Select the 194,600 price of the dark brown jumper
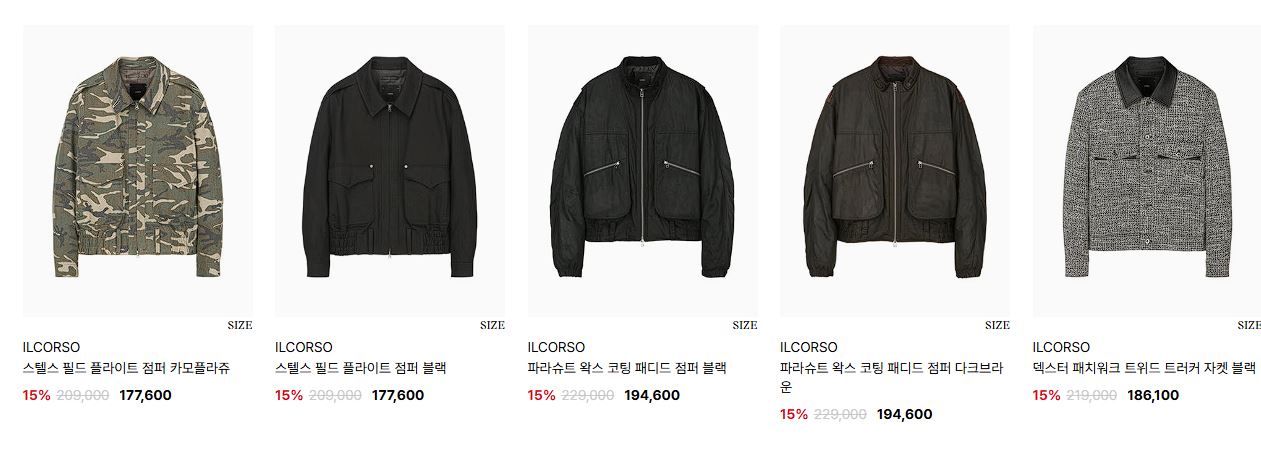Viewport: 1261px width, 455px height. point(904,414)
